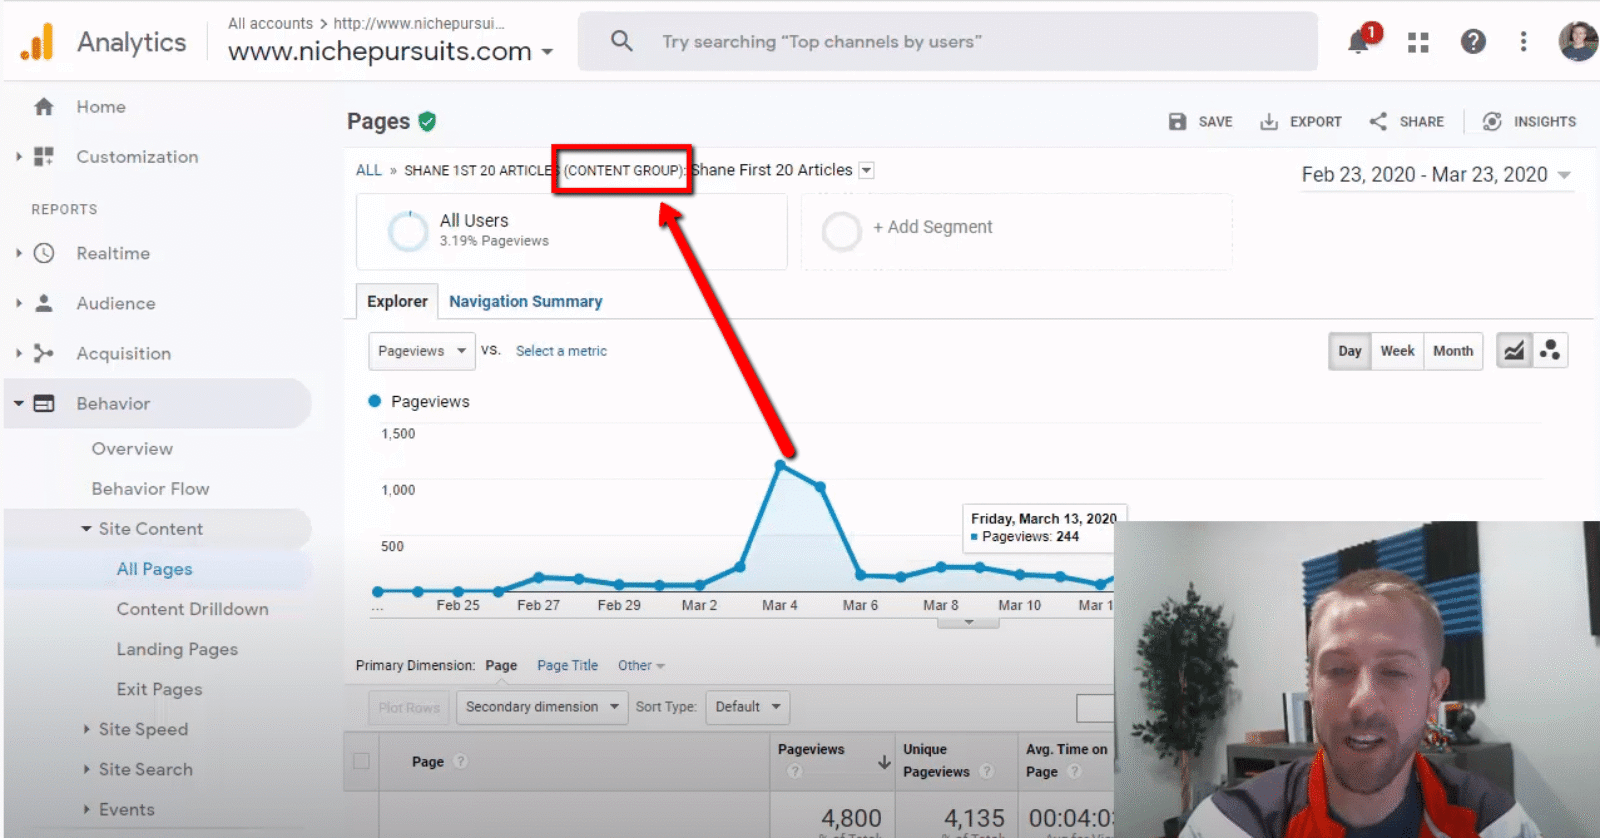The image size is (1600, 838).
Task: Switch to motion chart dots icon
Action: click(x=1550, y=351)
